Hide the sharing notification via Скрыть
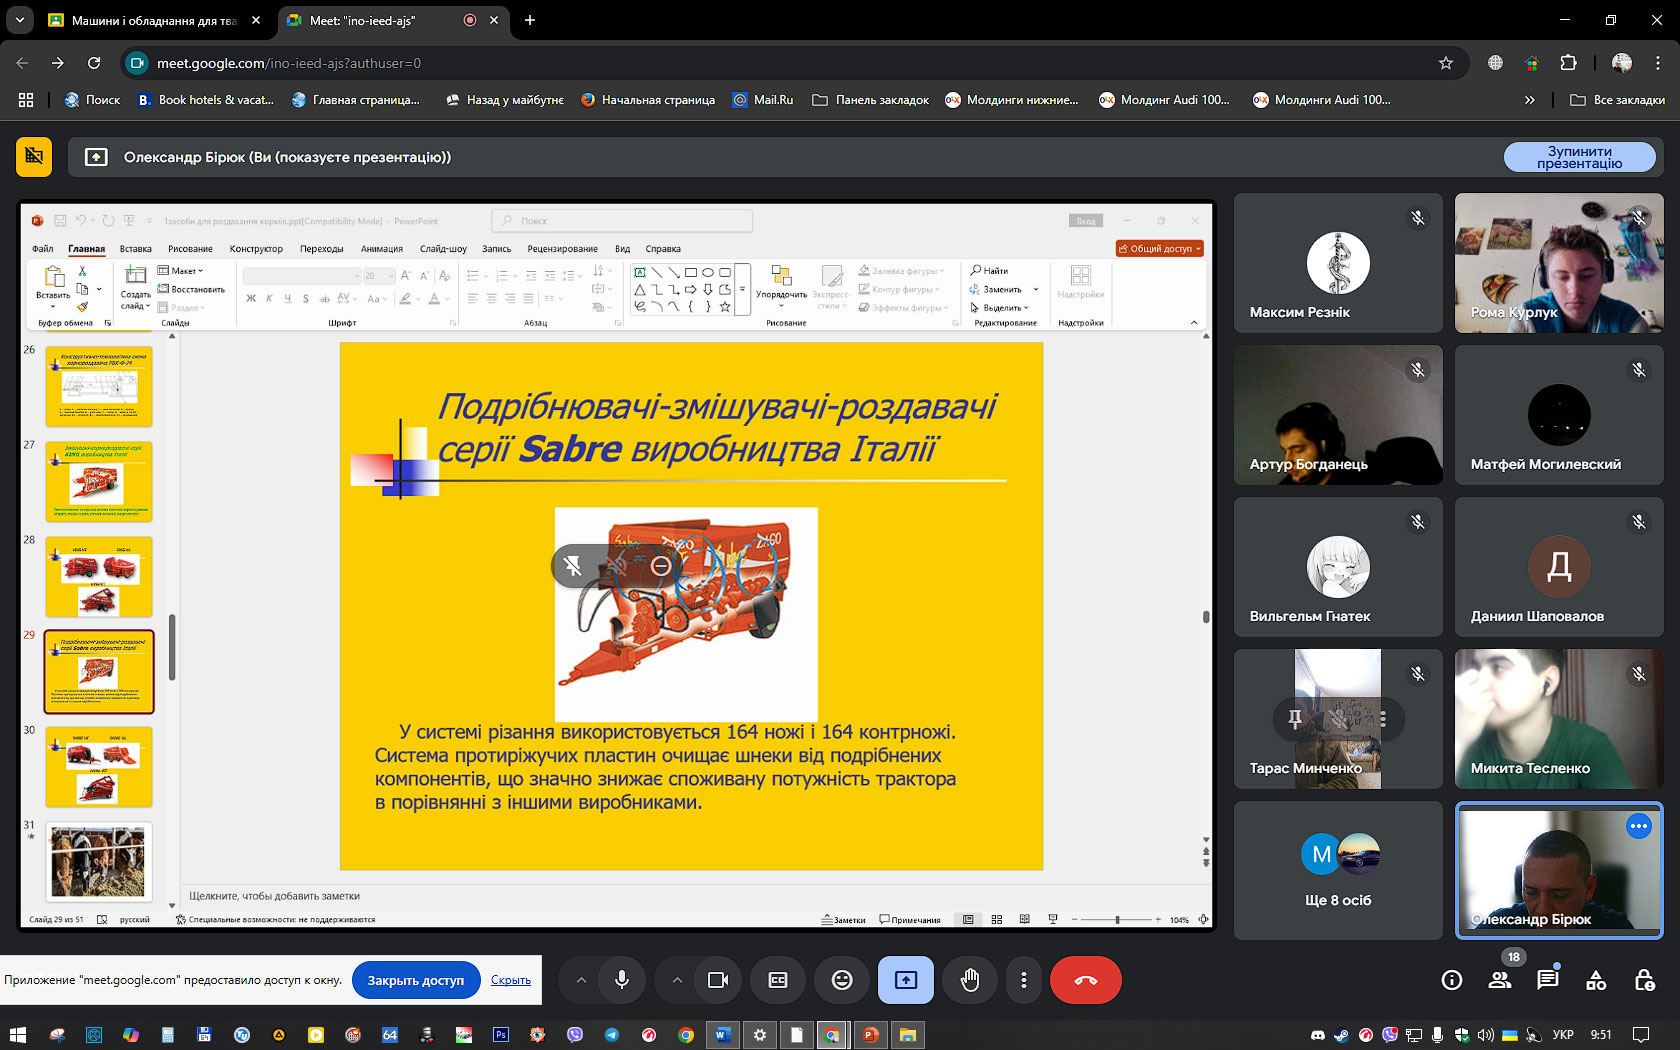Image resolution: width=1680 pixels, height=1050 pixels. pyautogui.click(x=511, y=980)
